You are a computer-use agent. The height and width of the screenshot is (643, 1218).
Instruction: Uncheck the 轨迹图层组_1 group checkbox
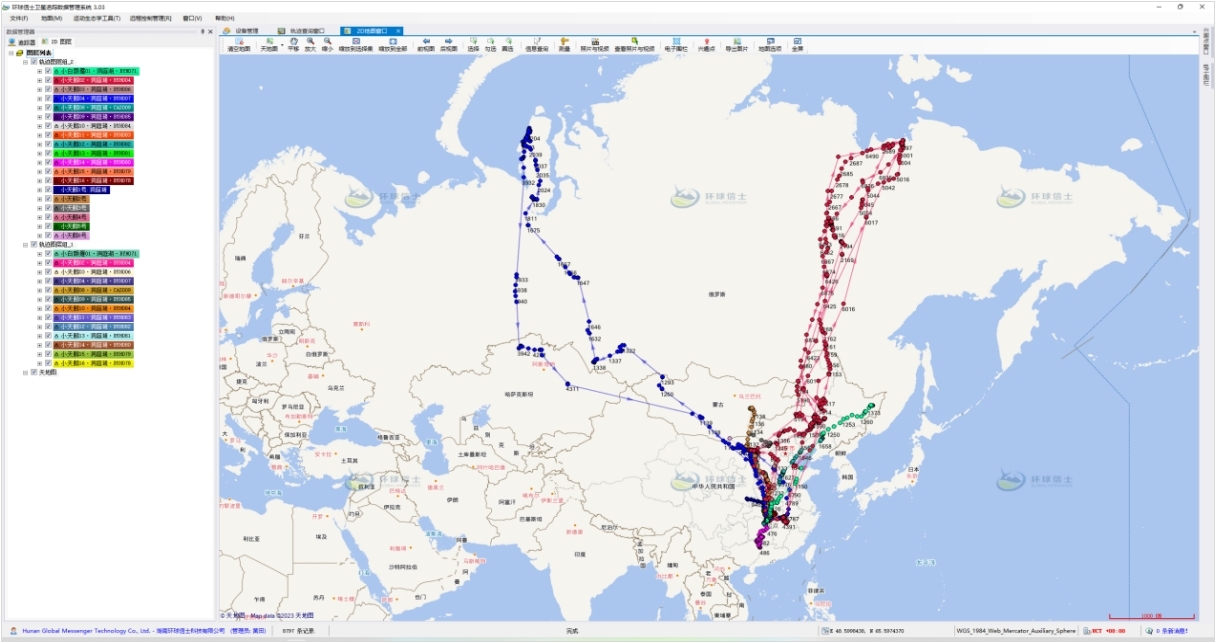[33, 244]
